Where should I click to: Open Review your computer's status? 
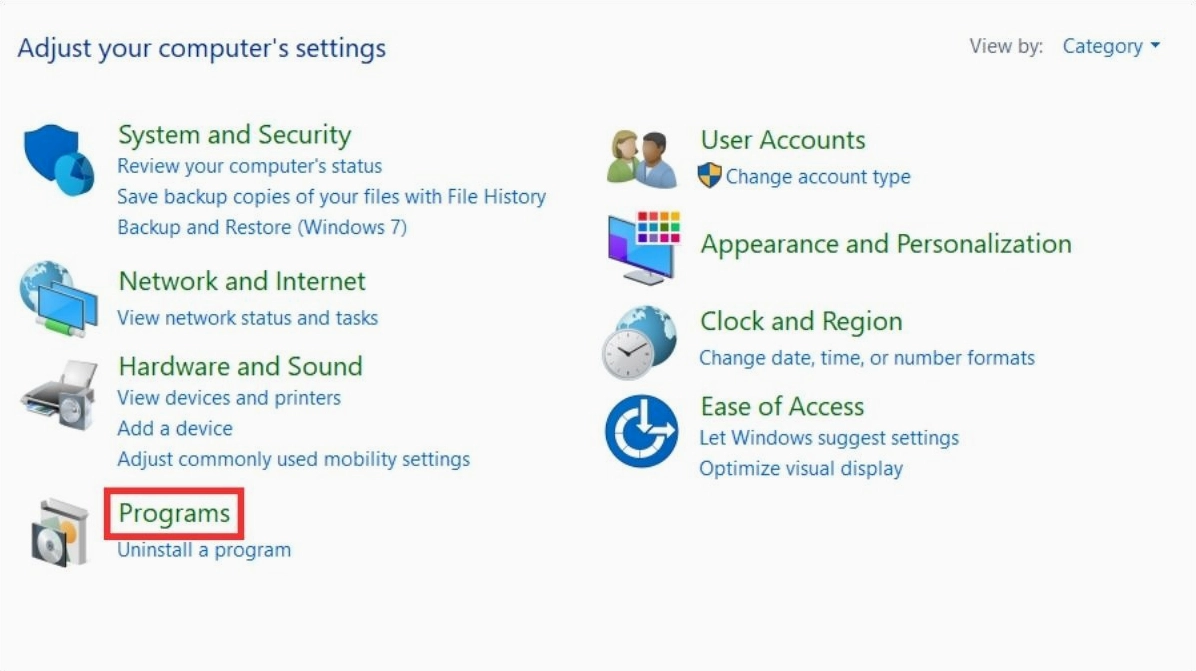[249, 166]
